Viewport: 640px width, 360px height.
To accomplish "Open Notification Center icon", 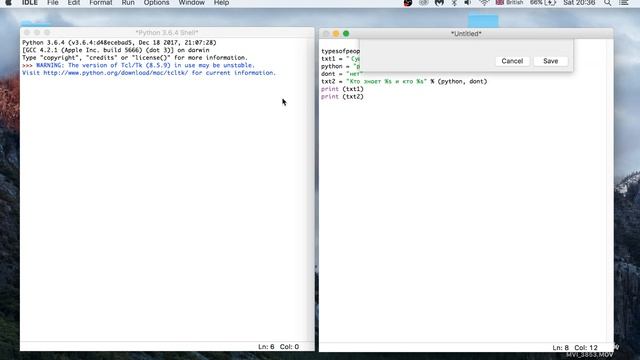I will 624,3.
